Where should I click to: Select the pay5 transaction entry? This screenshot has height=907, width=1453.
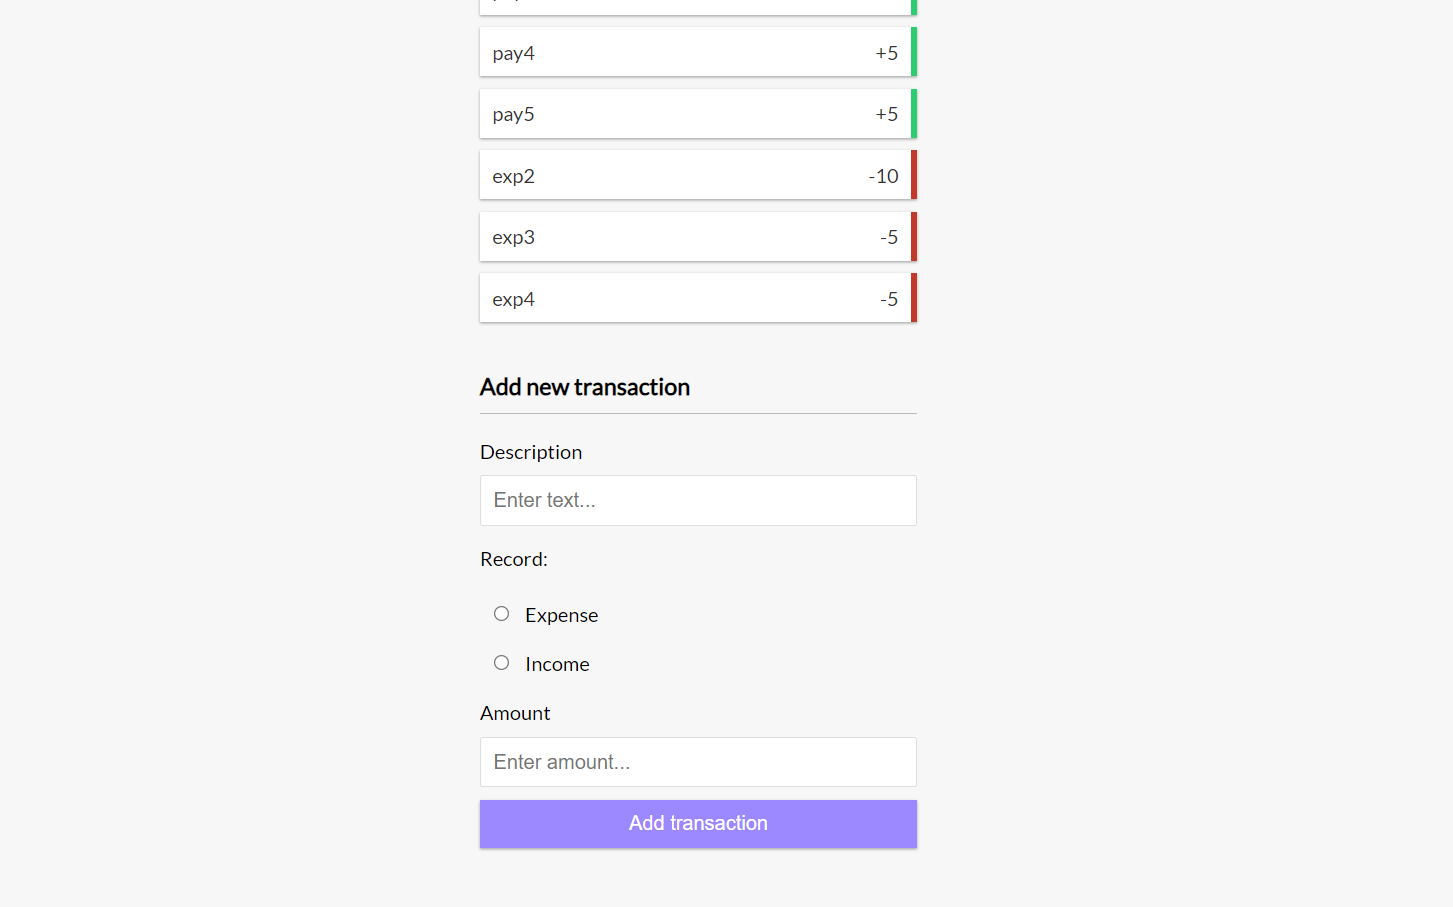[690, 113]
